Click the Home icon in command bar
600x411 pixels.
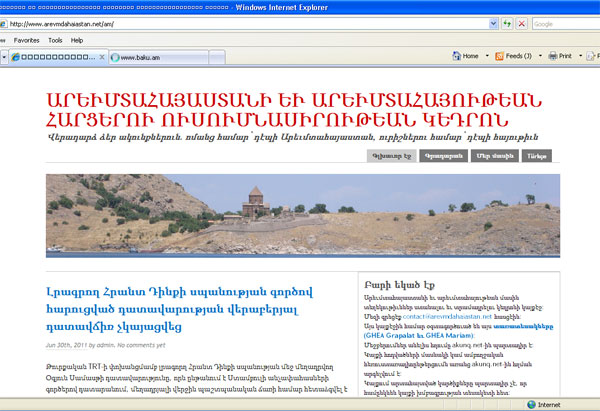pos(457,57)
